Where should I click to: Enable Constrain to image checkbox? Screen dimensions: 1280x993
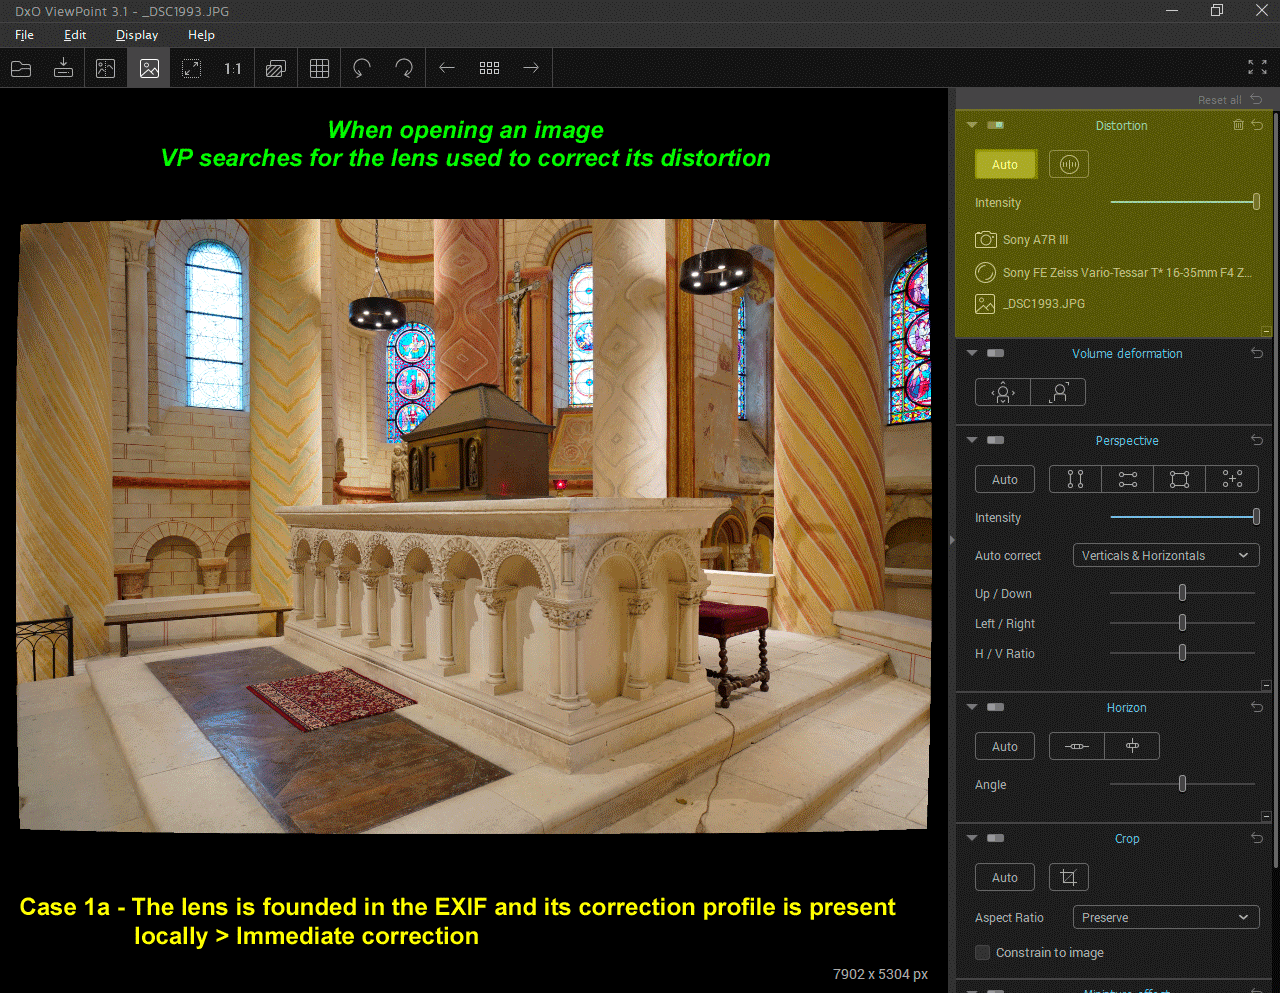982,953
